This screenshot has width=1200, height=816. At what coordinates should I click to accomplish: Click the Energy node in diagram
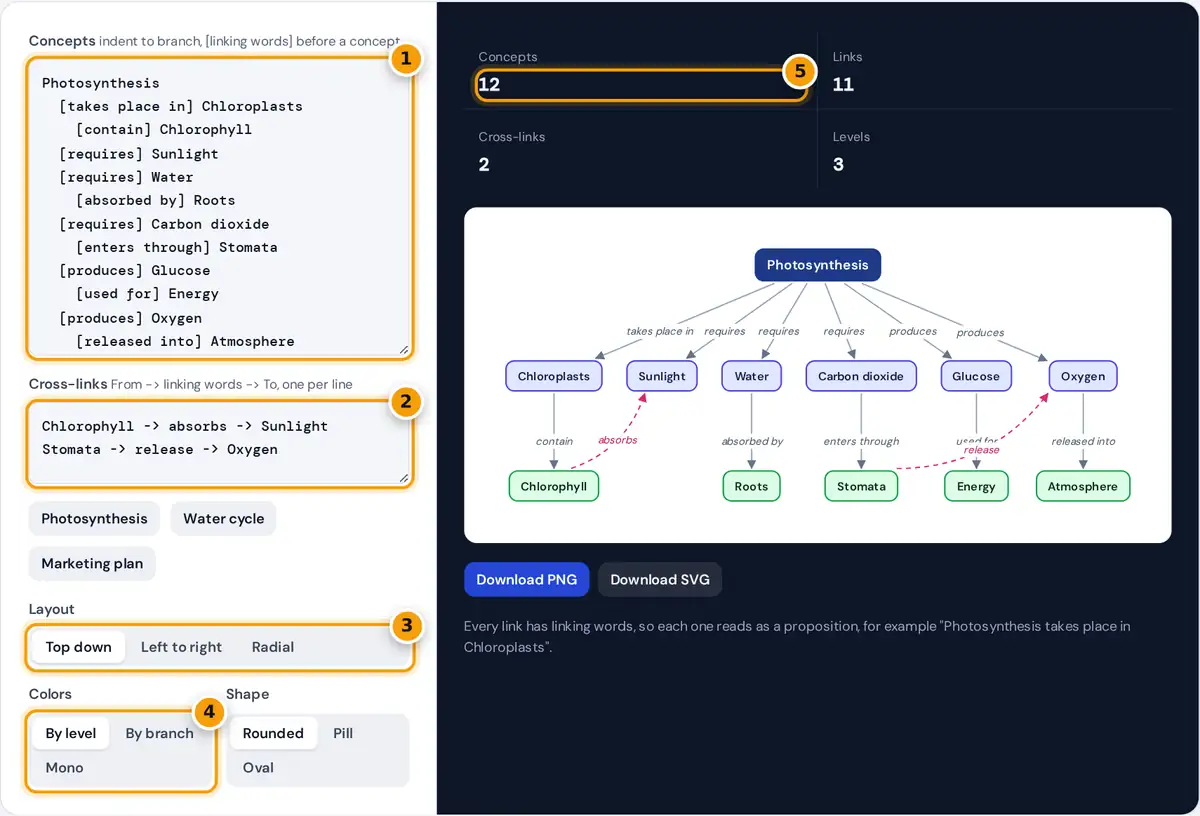pos(976,486)
